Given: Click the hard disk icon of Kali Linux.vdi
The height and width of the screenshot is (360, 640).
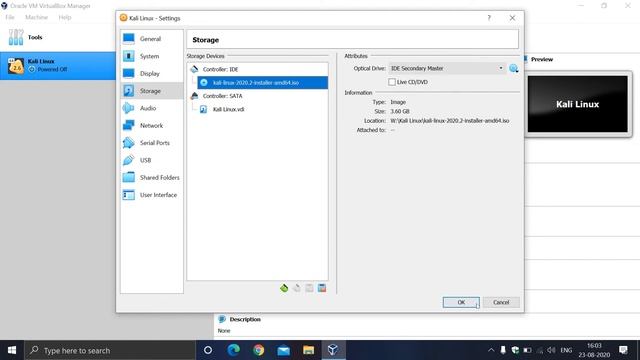Looking at the screenshot, I should 203,109.
